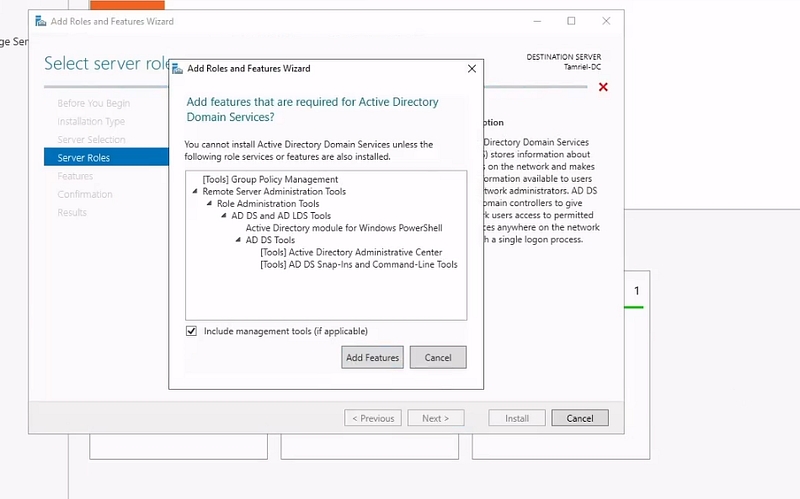Go to Before You Begin step

pyautogui.click(x=93, y=103)
